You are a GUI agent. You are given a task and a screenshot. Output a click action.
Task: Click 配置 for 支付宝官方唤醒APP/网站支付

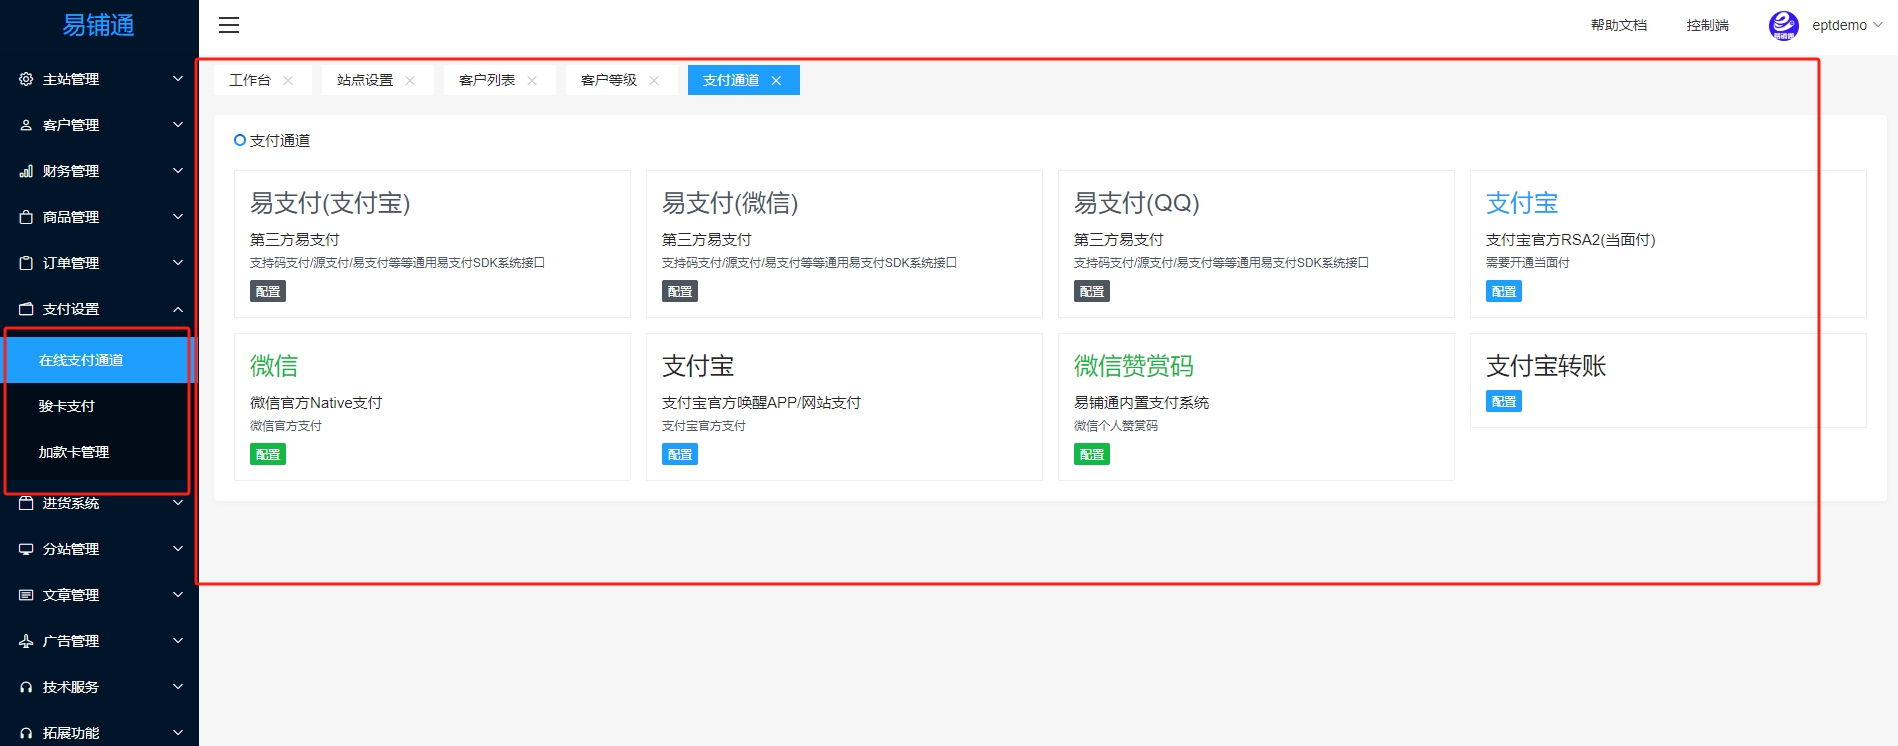click(680, 454)
